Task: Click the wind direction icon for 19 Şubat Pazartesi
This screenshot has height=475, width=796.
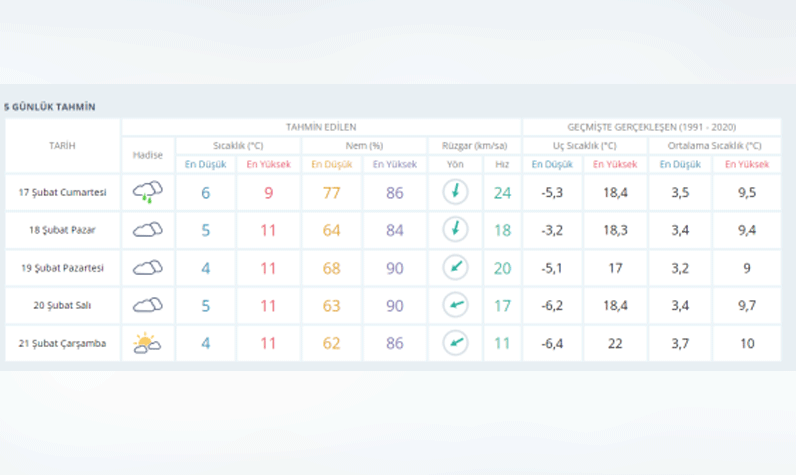Action: (x=455, y=268)
